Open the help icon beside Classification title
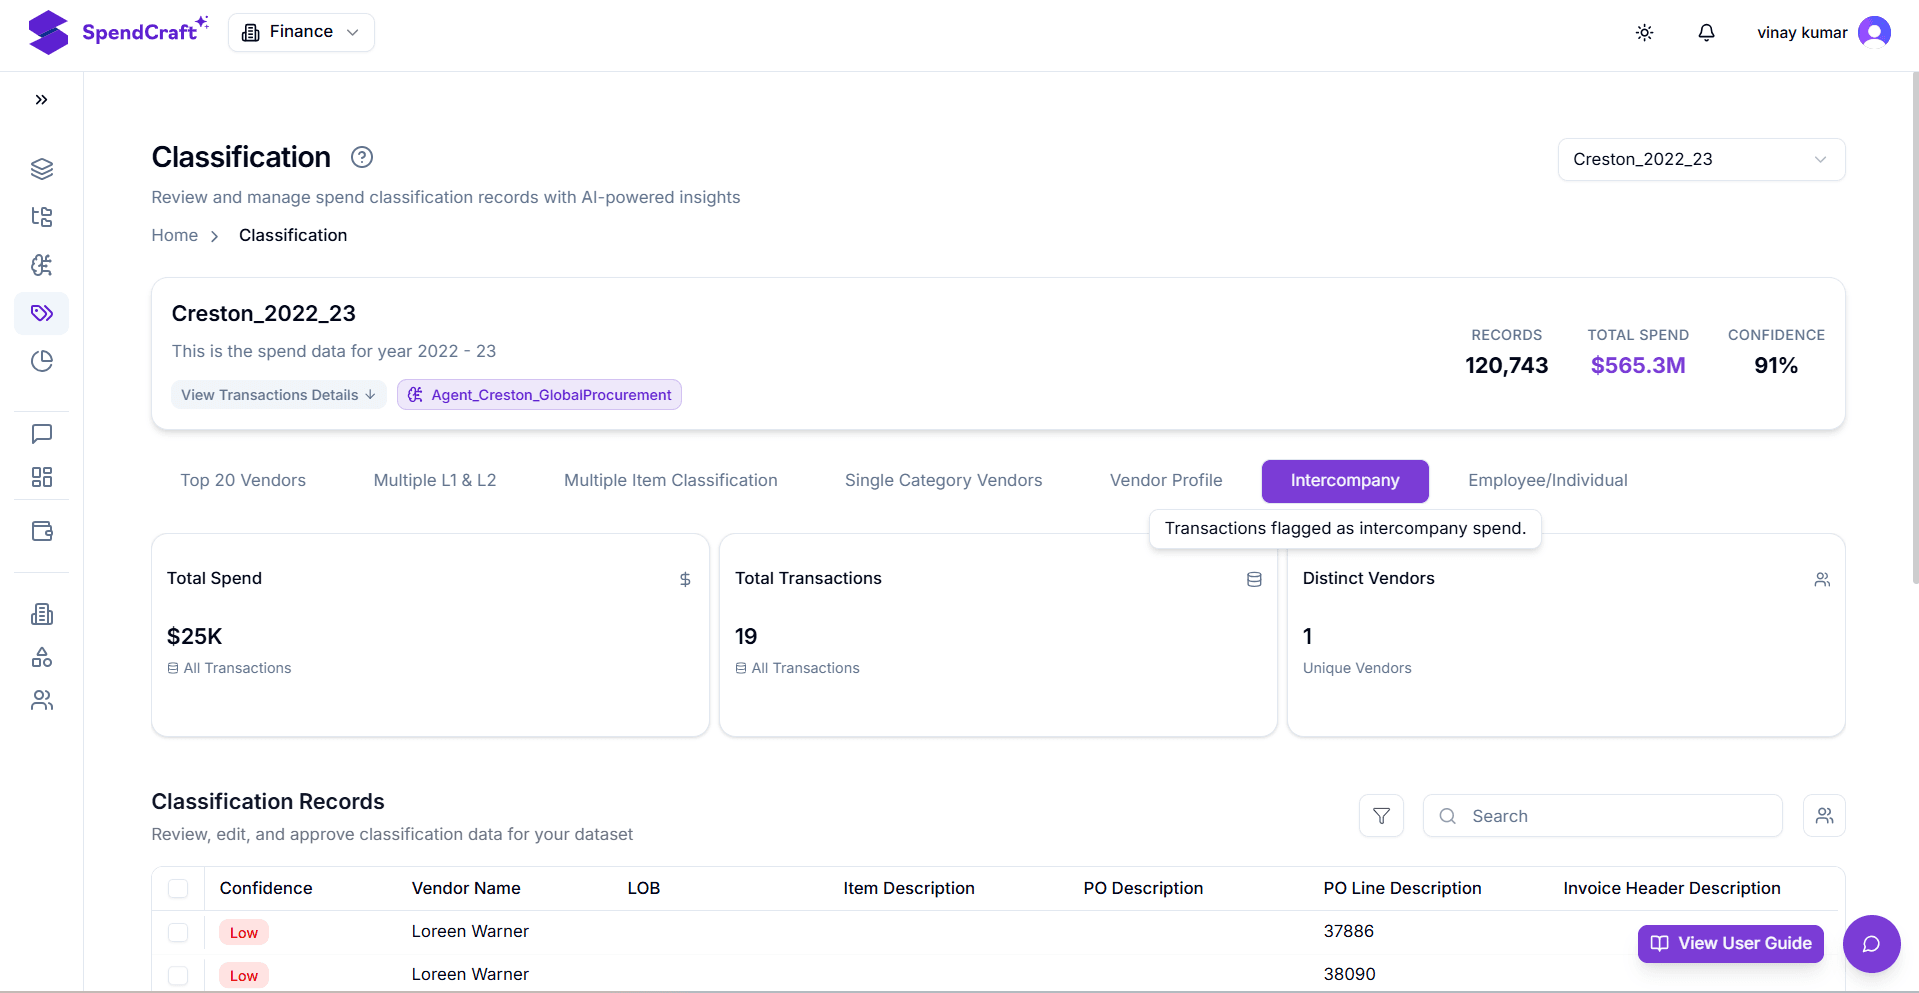Image resolution: width=1919 pixels, height=993 pixels. tap(362, 157)
